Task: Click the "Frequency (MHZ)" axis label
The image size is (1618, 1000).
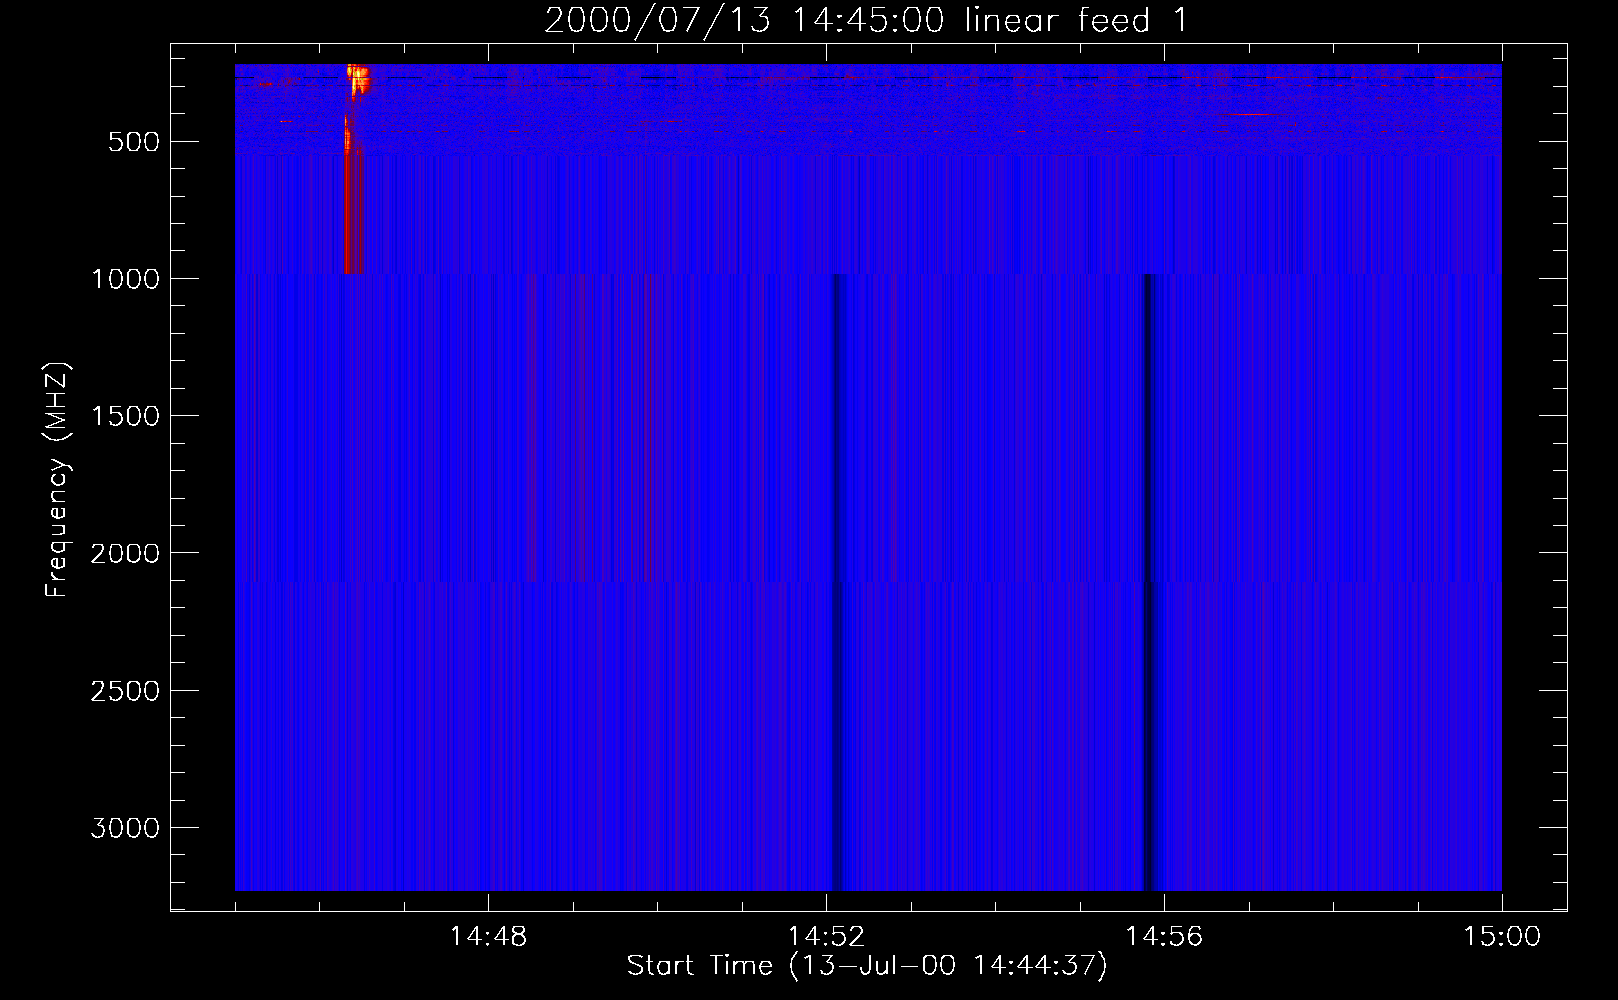Action: pyautogui.click(x=57, y=480)
